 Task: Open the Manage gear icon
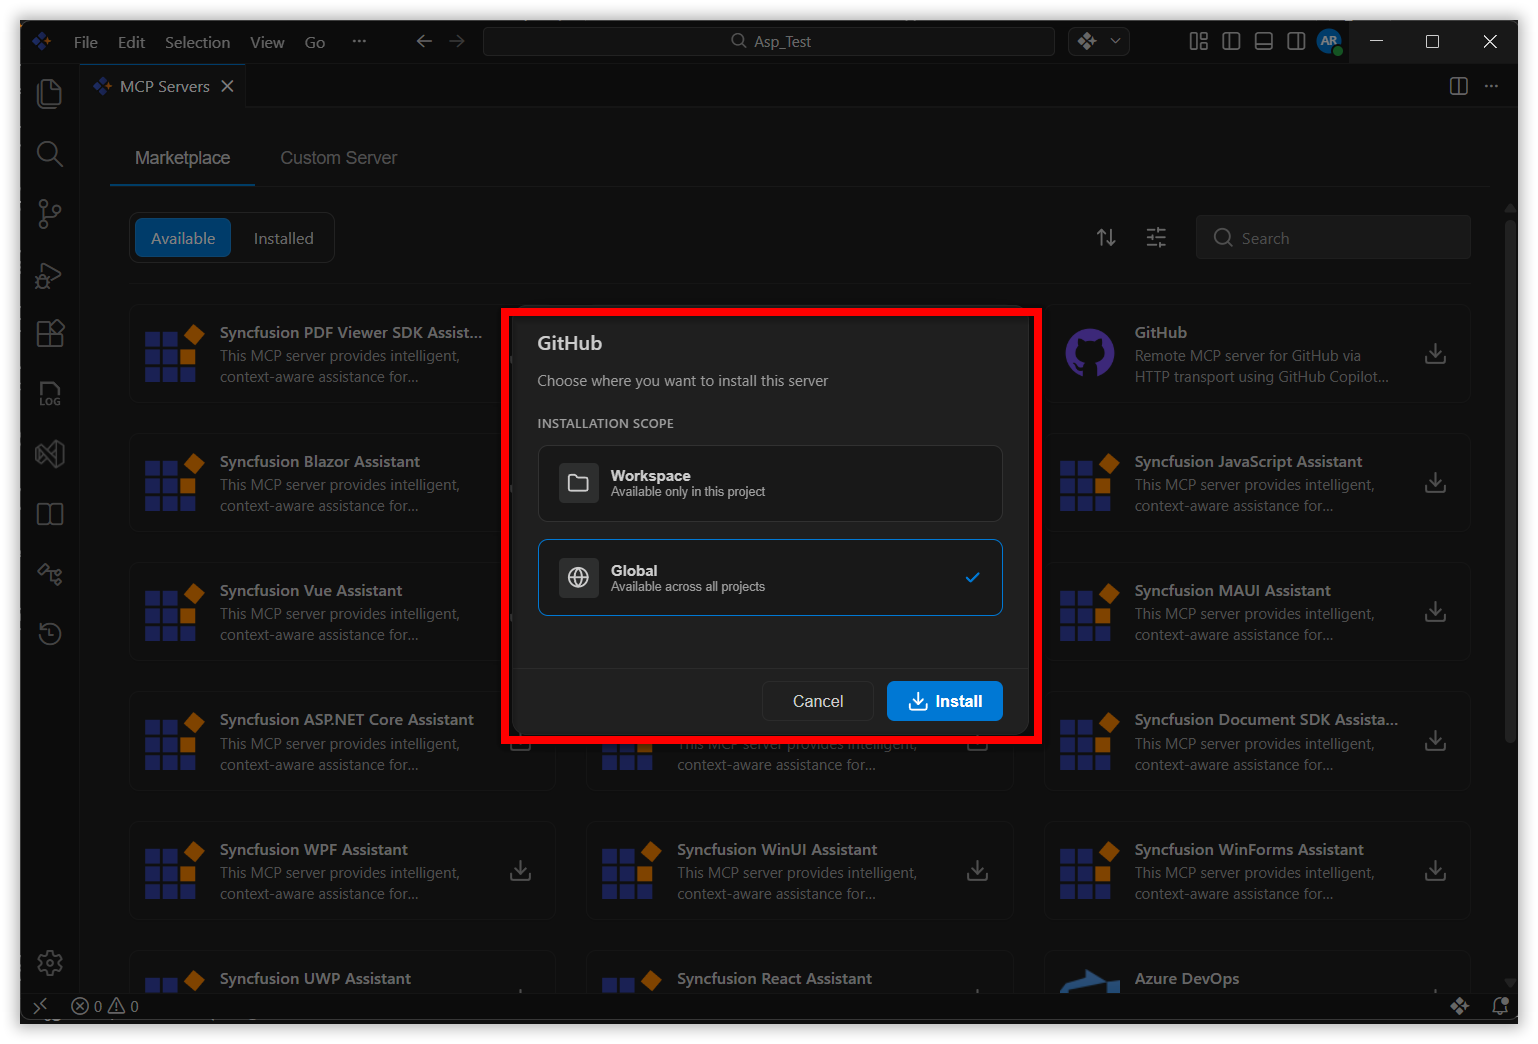point(49,963)
